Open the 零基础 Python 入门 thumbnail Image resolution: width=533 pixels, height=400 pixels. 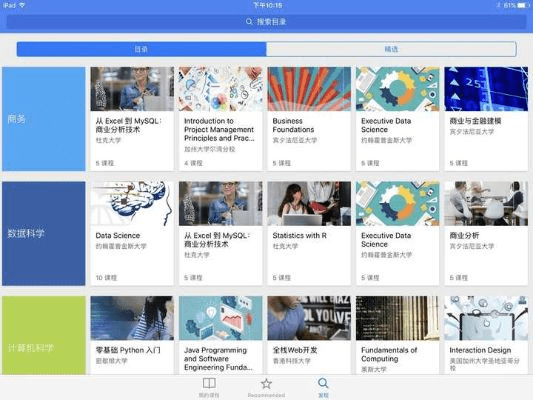(x=132, y=318)
